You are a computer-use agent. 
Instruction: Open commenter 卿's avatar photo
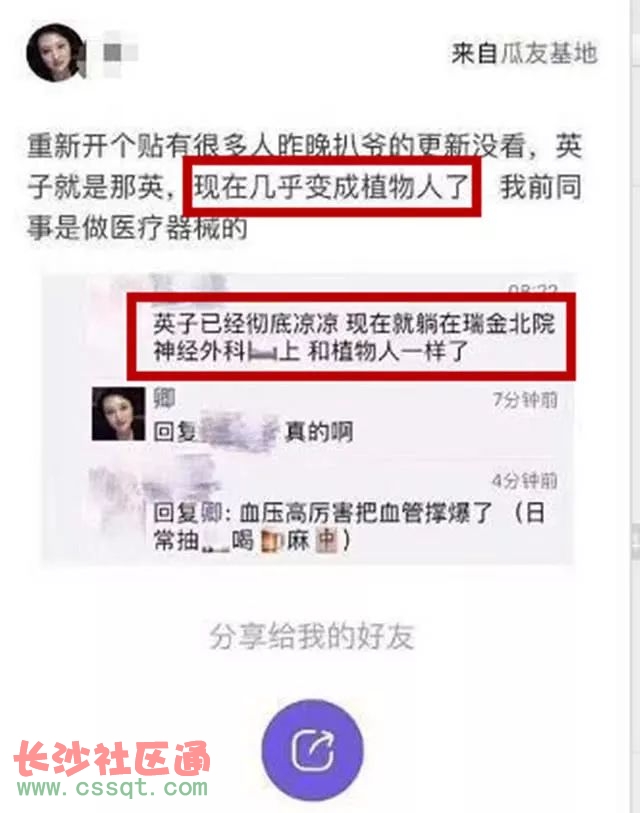[118, 414]
